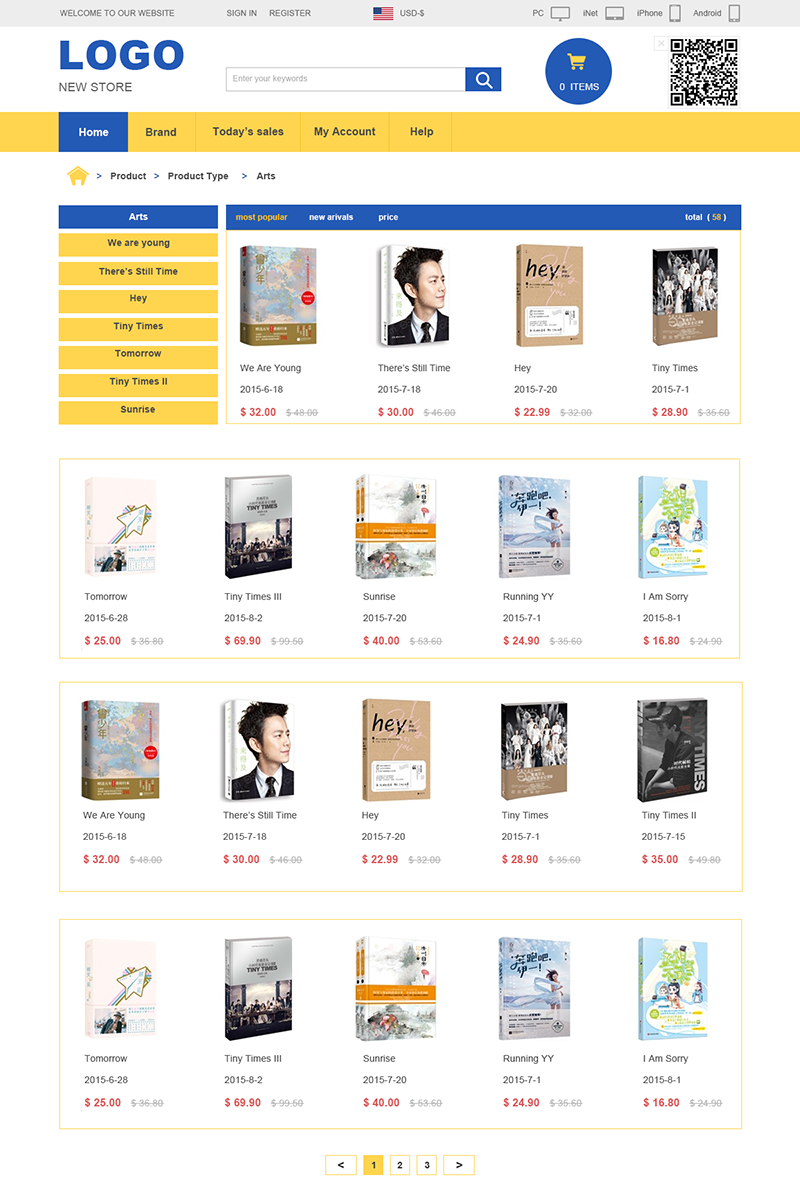Go to the next page arrow

pos(458,1164)
